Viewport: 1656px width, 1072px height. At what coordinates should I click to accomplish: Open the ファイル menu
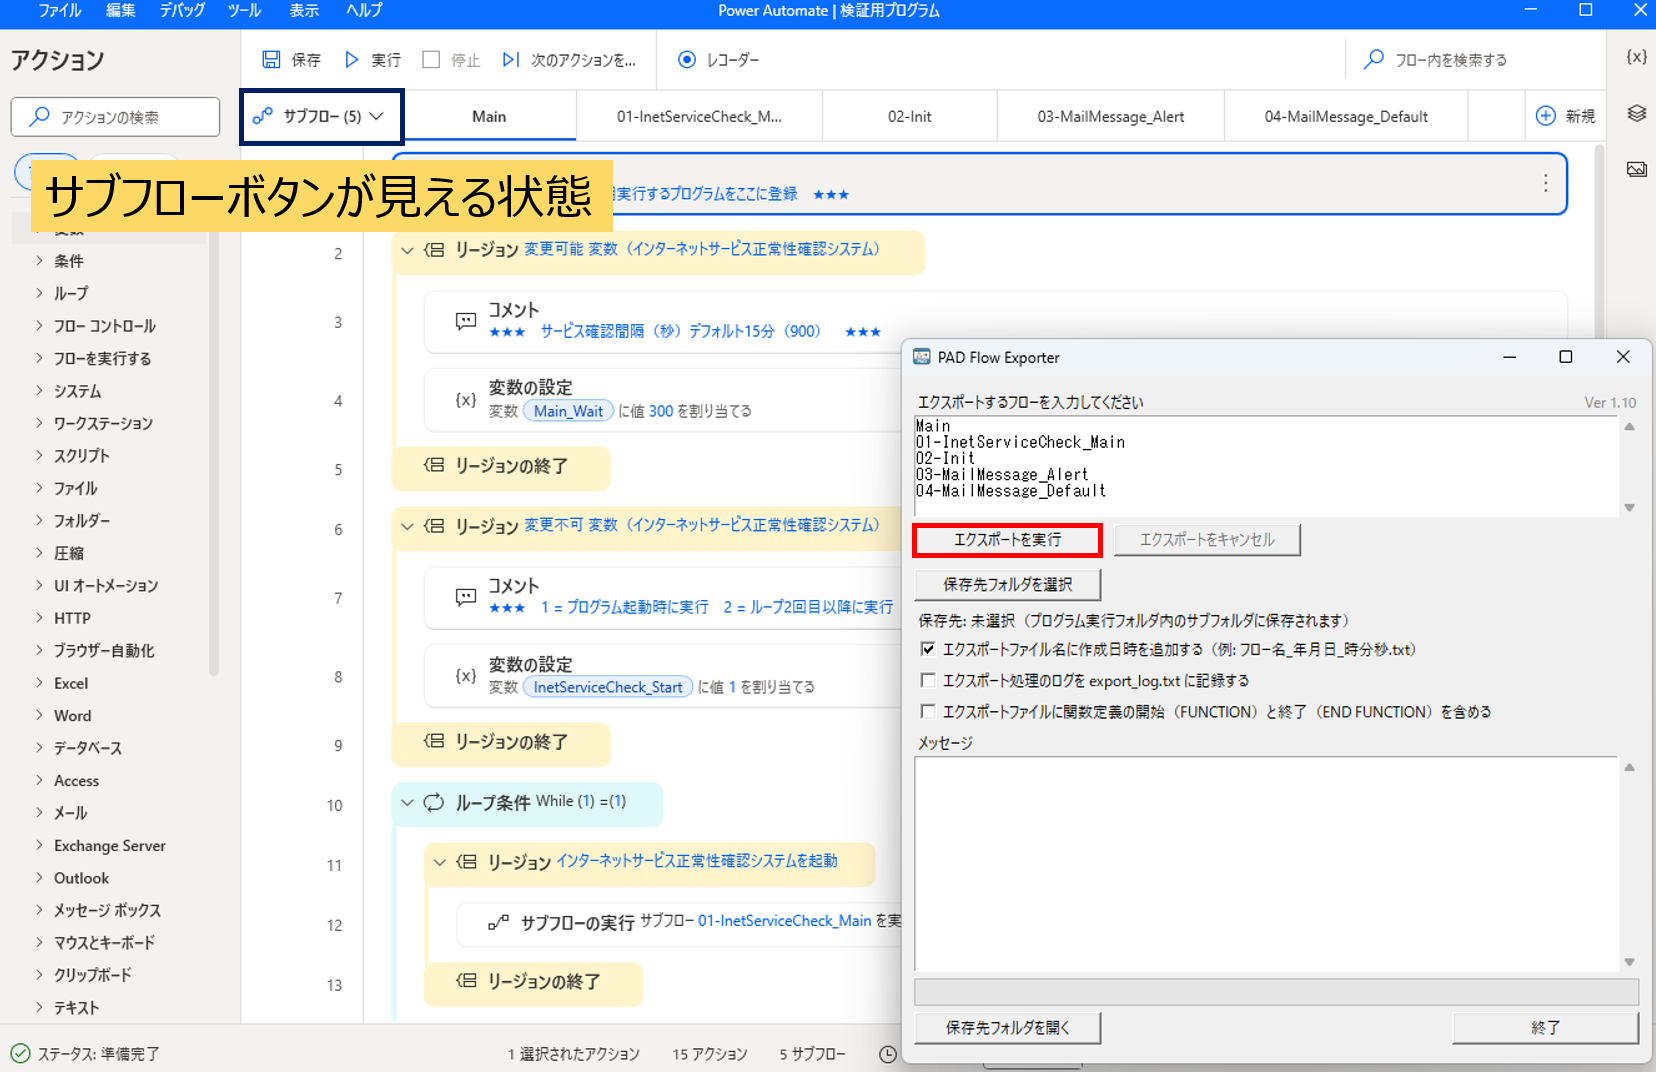60,10
